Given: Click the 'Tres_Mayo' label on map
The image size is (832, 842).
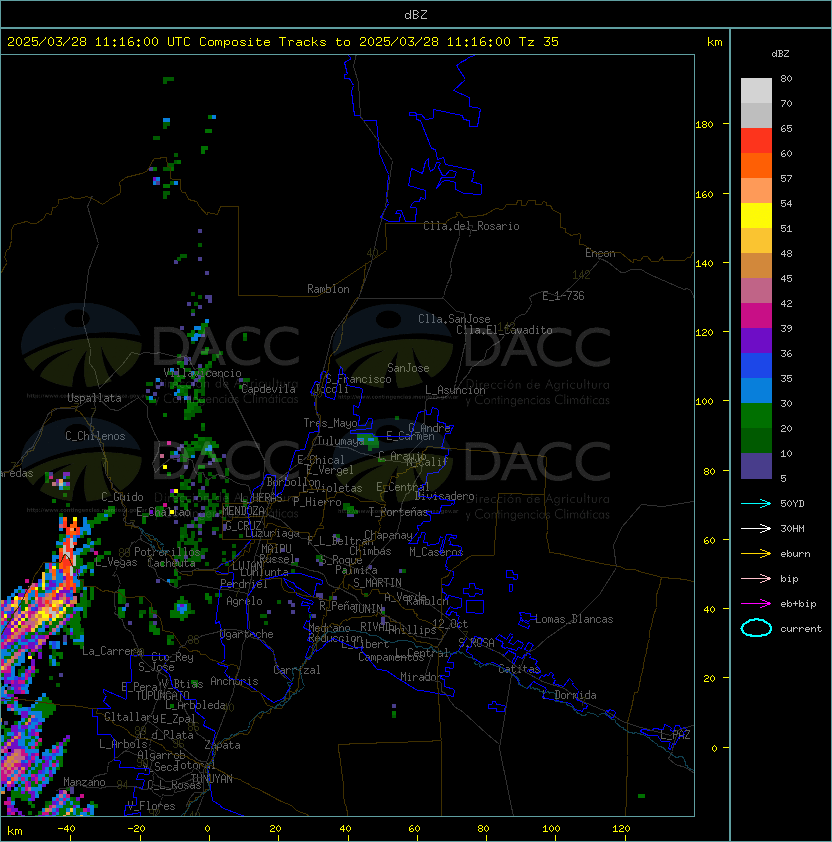Looking at the screenshot, I should coord(330,423).
